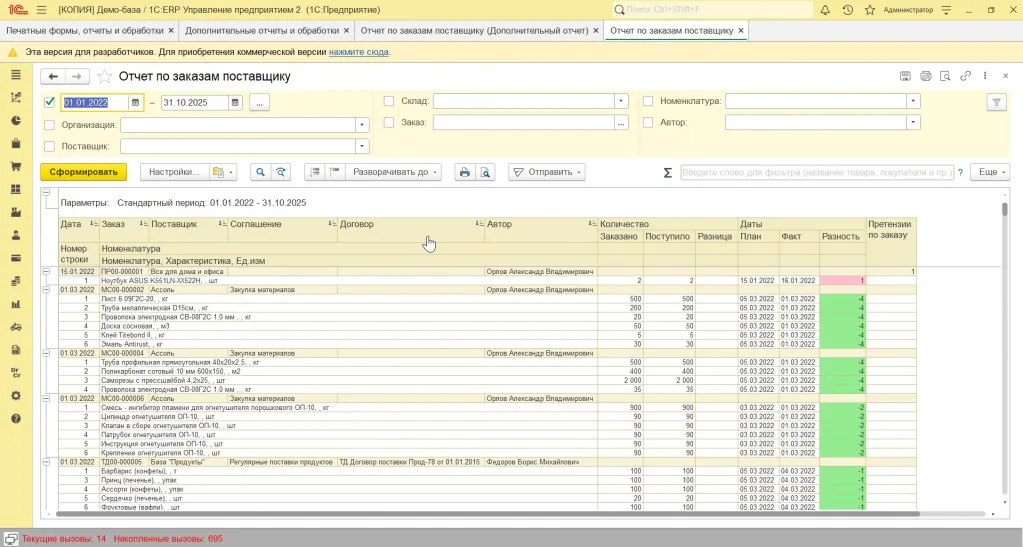Click the Администратор user name
Image resolution: width=1023 pixels, height=547 pixels.
(x=908, y=10)
